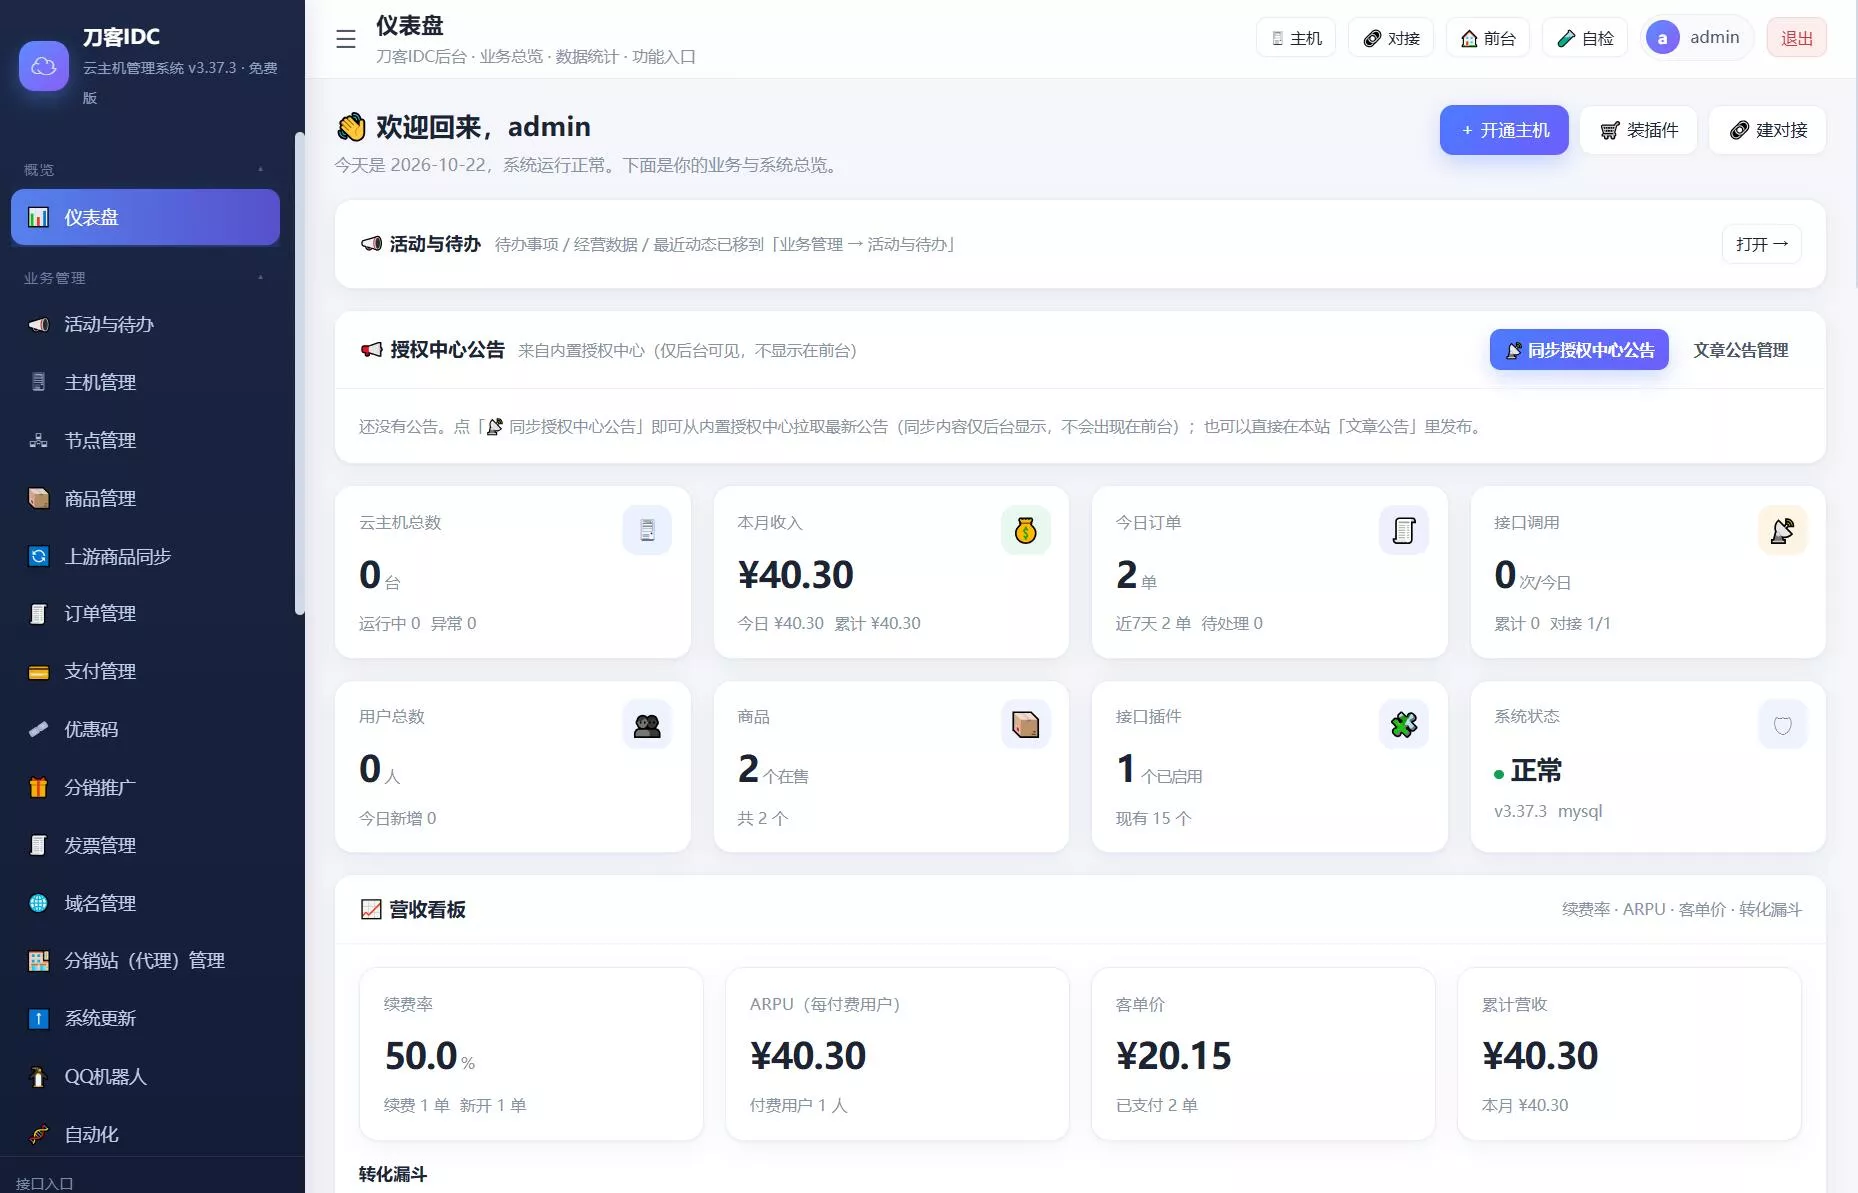
Task: Click the cloud logo icon of 刀客IDC
Action: (x=44, y=66)
